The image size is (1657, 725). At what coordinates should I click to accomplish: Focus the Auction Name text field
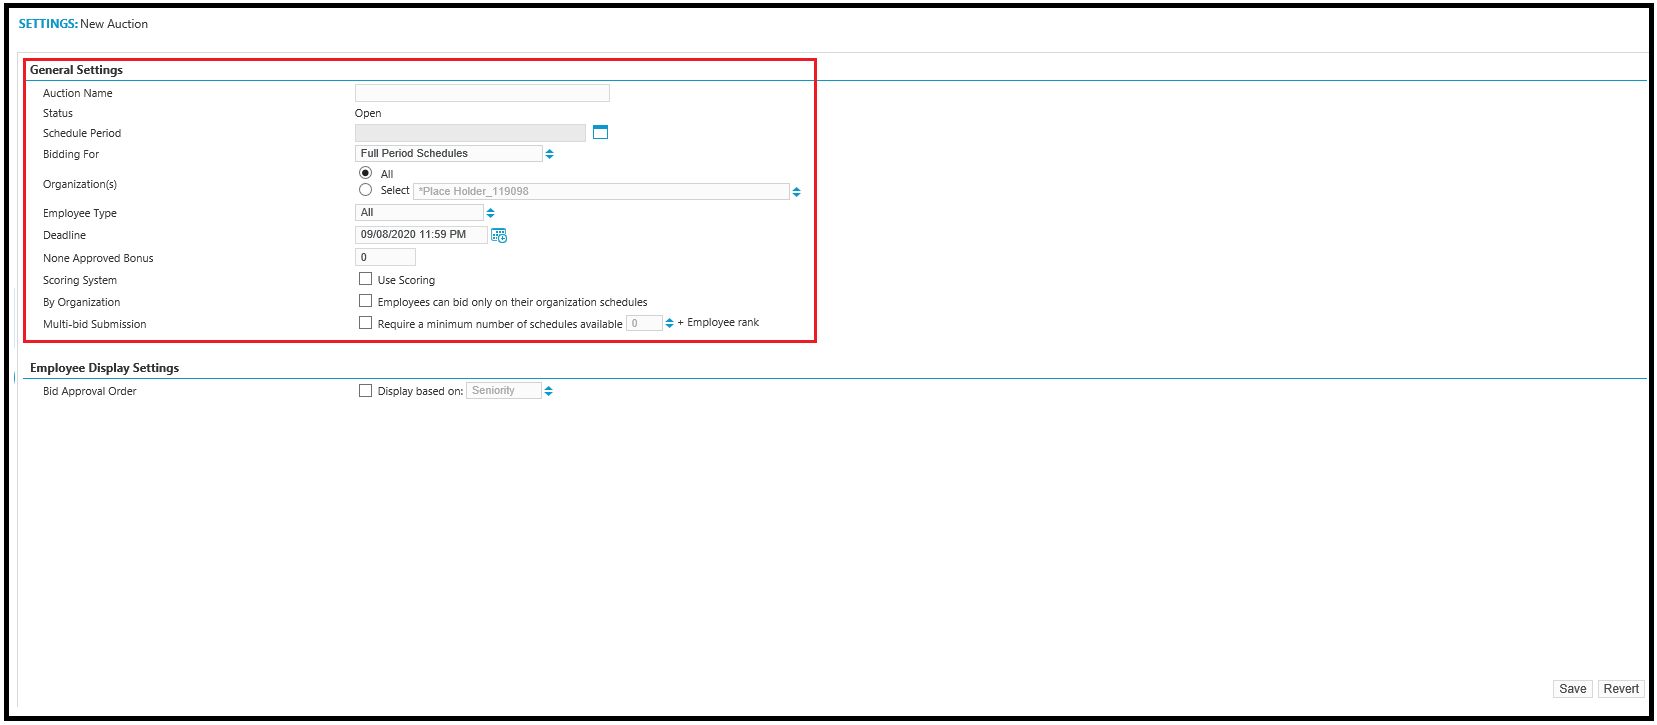pyautogui.click(x=482, y=93)
